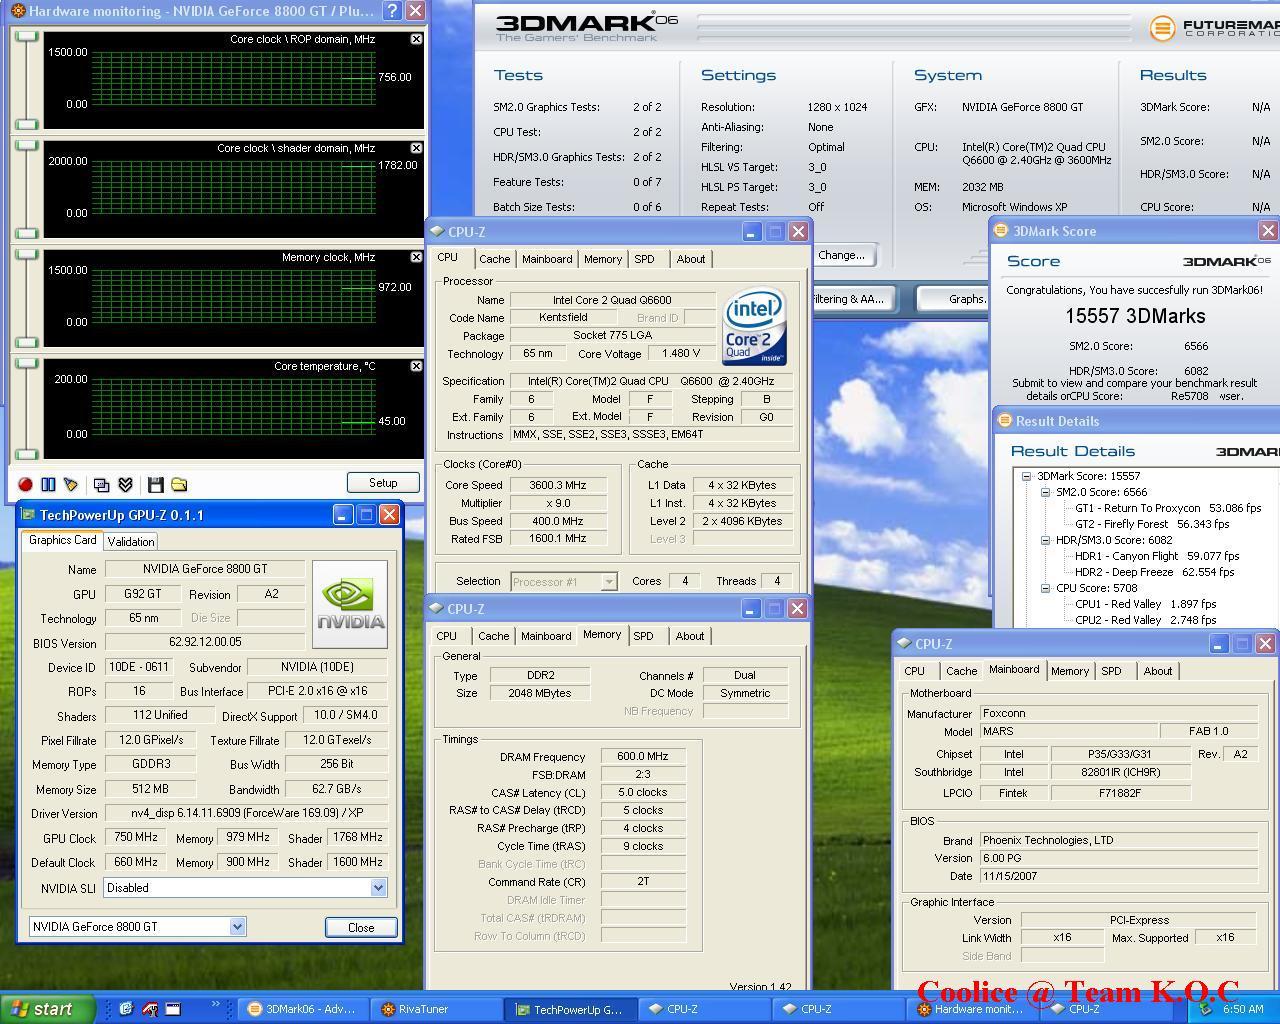This screenshot has height=1024, width=1280.
Task: Expand quick launch overflow chevron in taskbar
Action: (x=215, y=1004)
